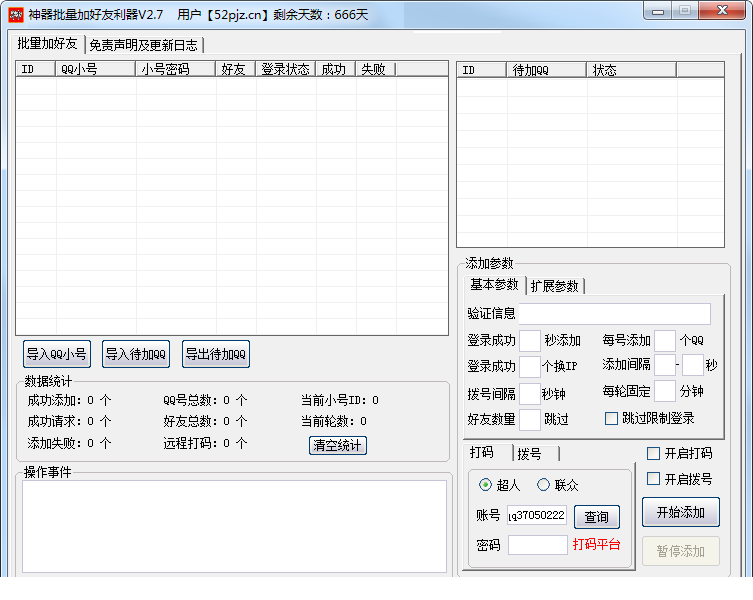Toggle the 开启拨号 checkbox

pos(680,479)
